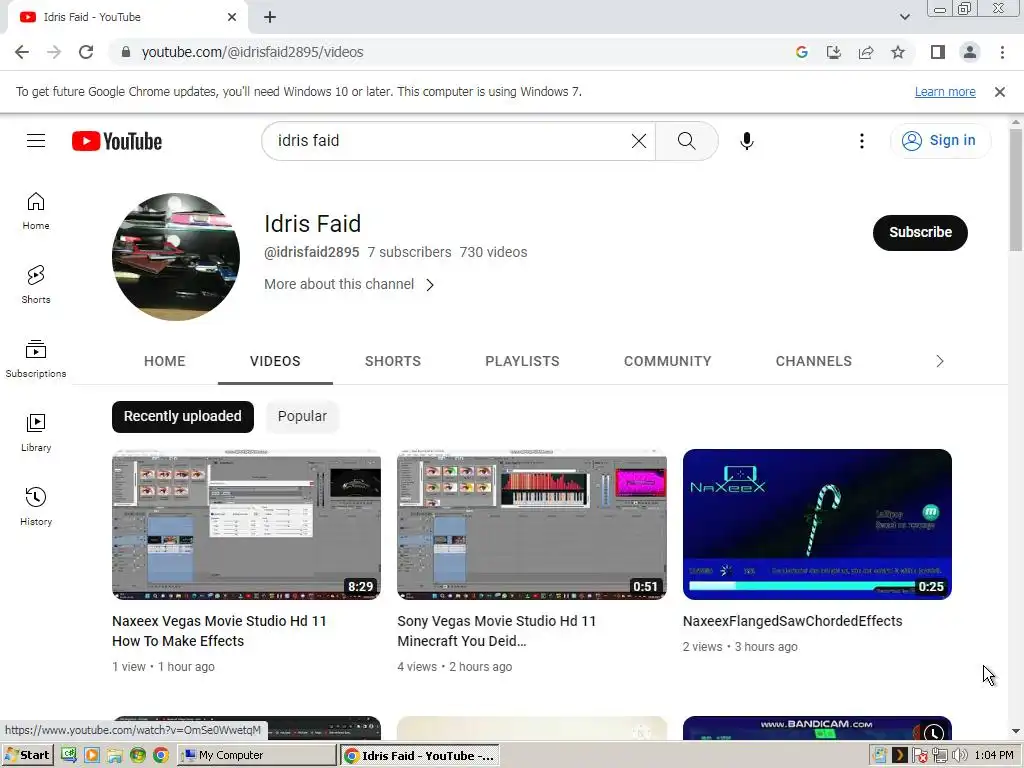Switch to the COMMUNITY channel tab

(667, 361)
